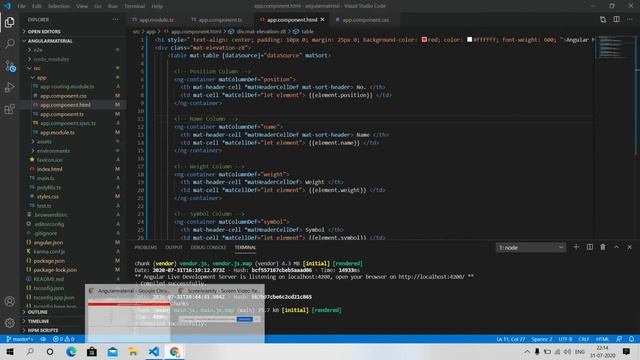Close the app.component.html tab

[x=322, y=20]
